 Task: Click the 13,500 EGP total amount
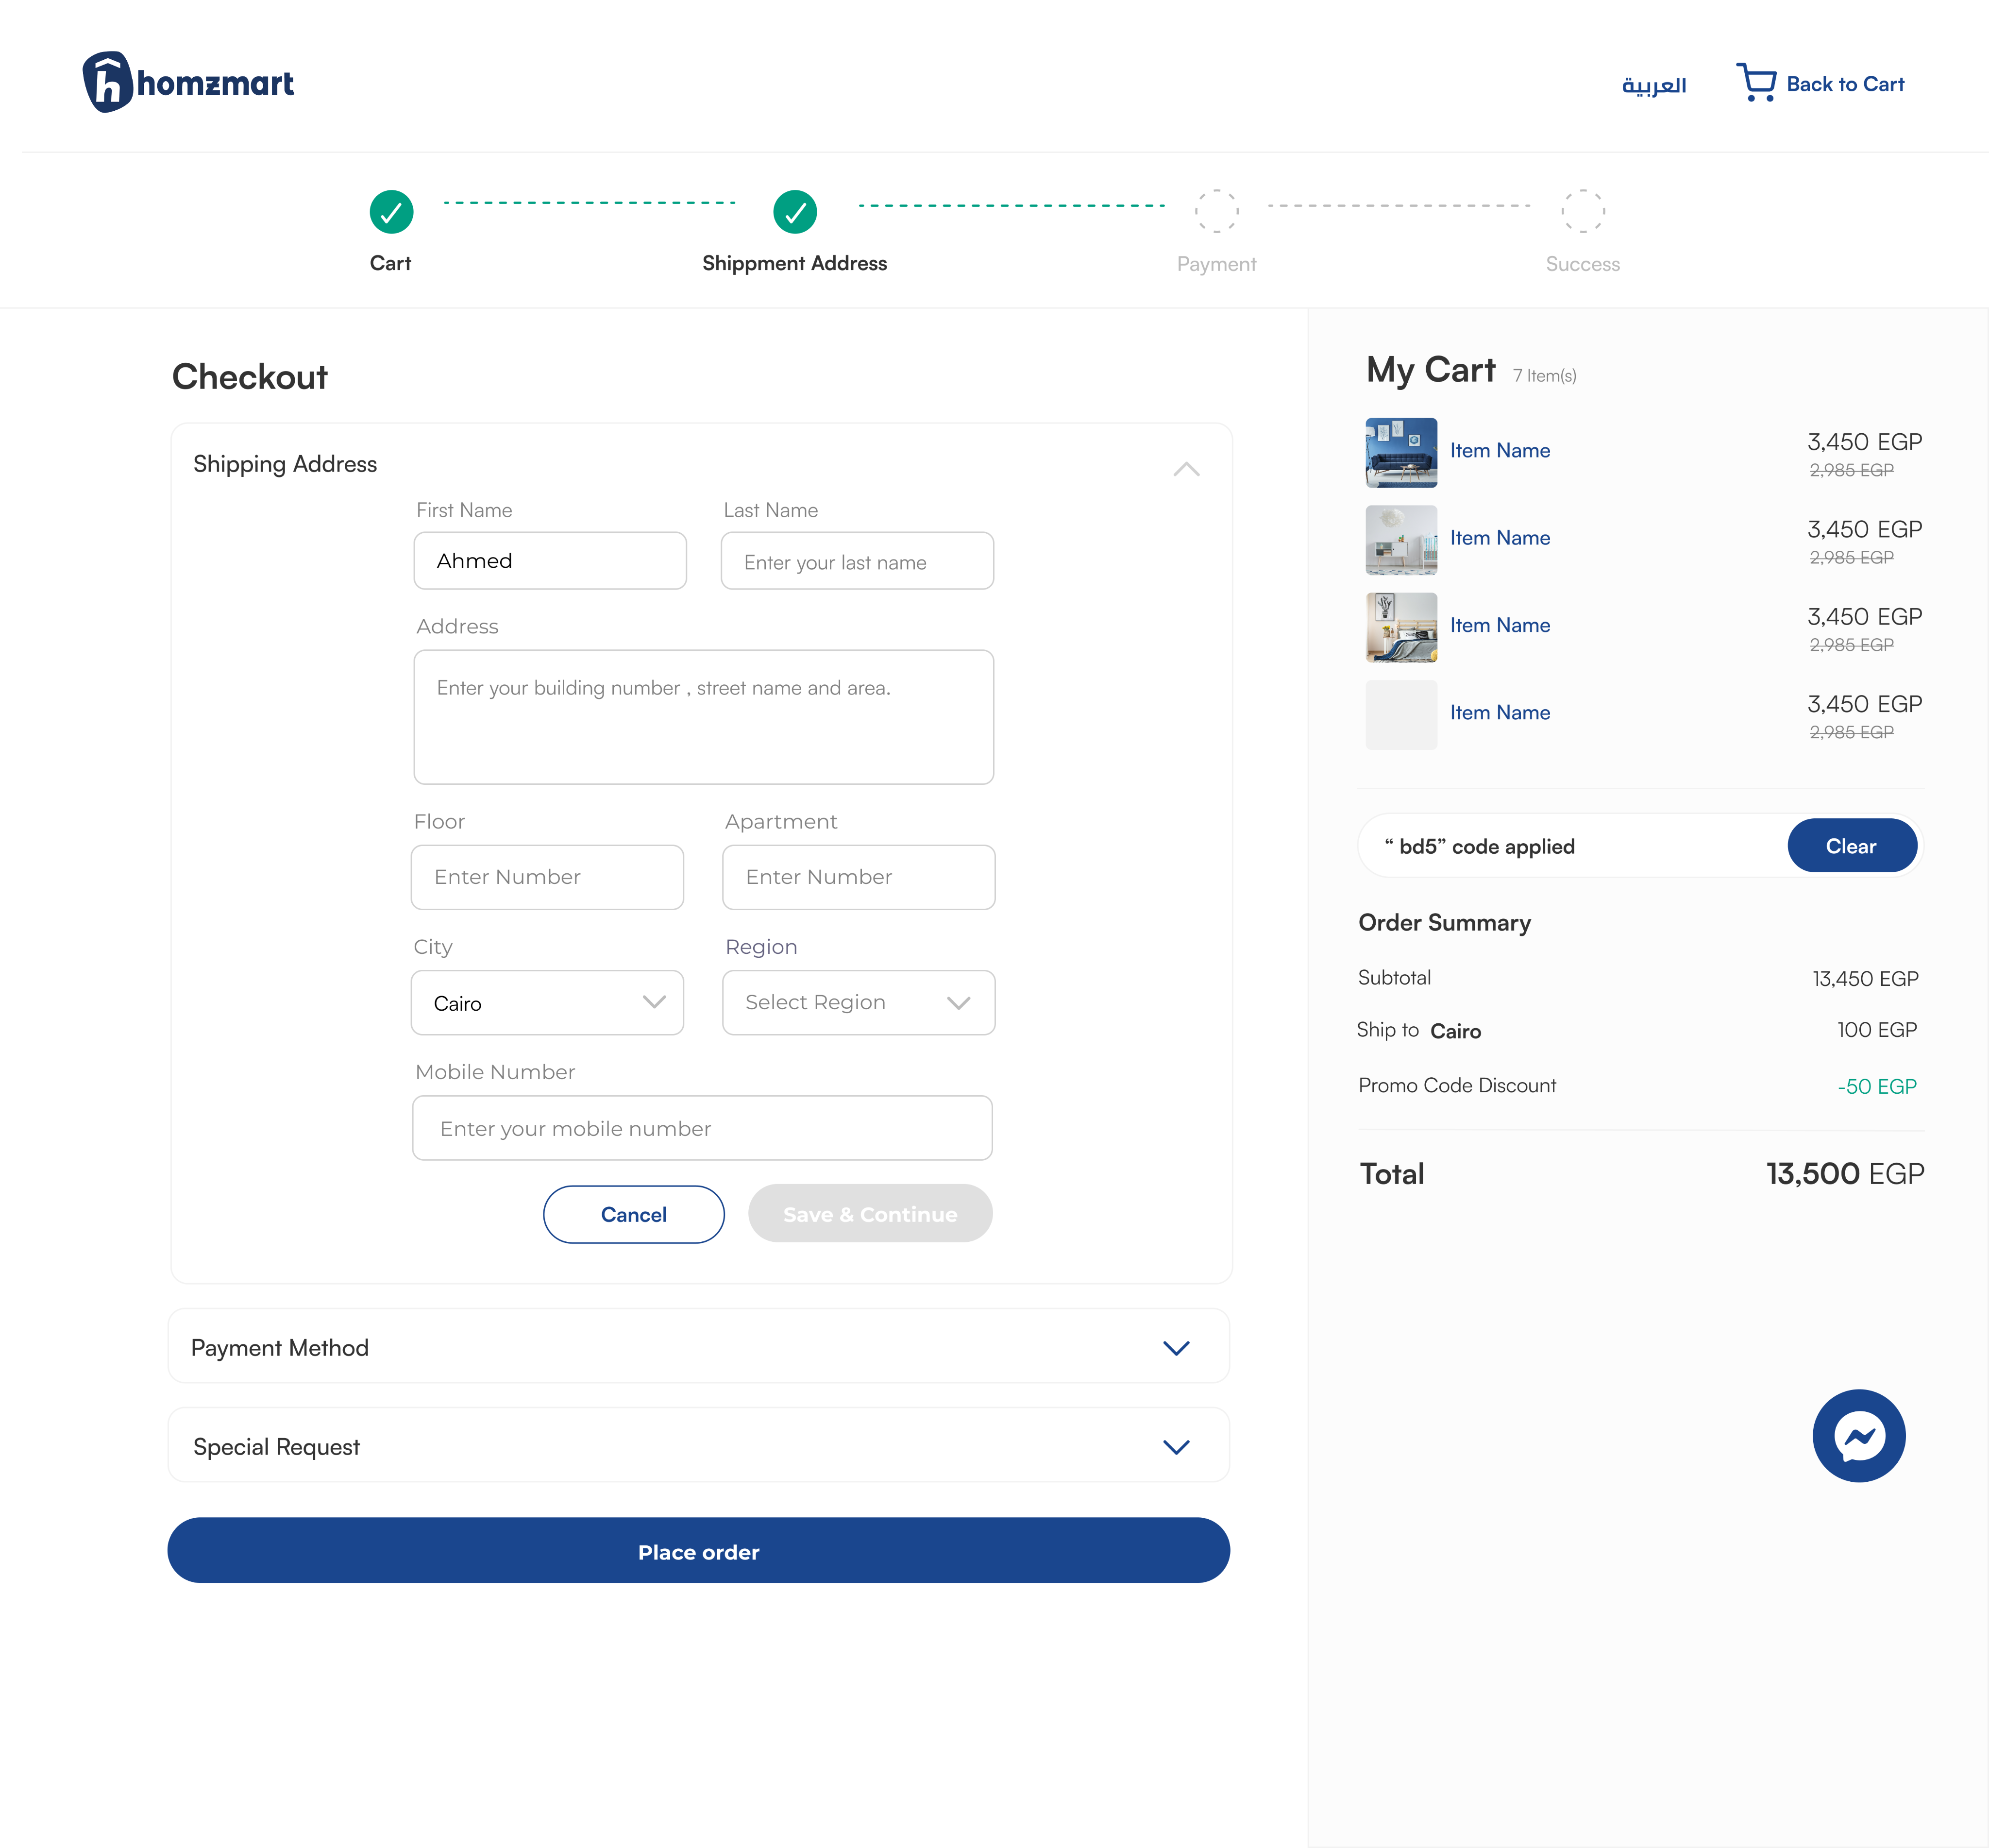click(1844, 1173)
